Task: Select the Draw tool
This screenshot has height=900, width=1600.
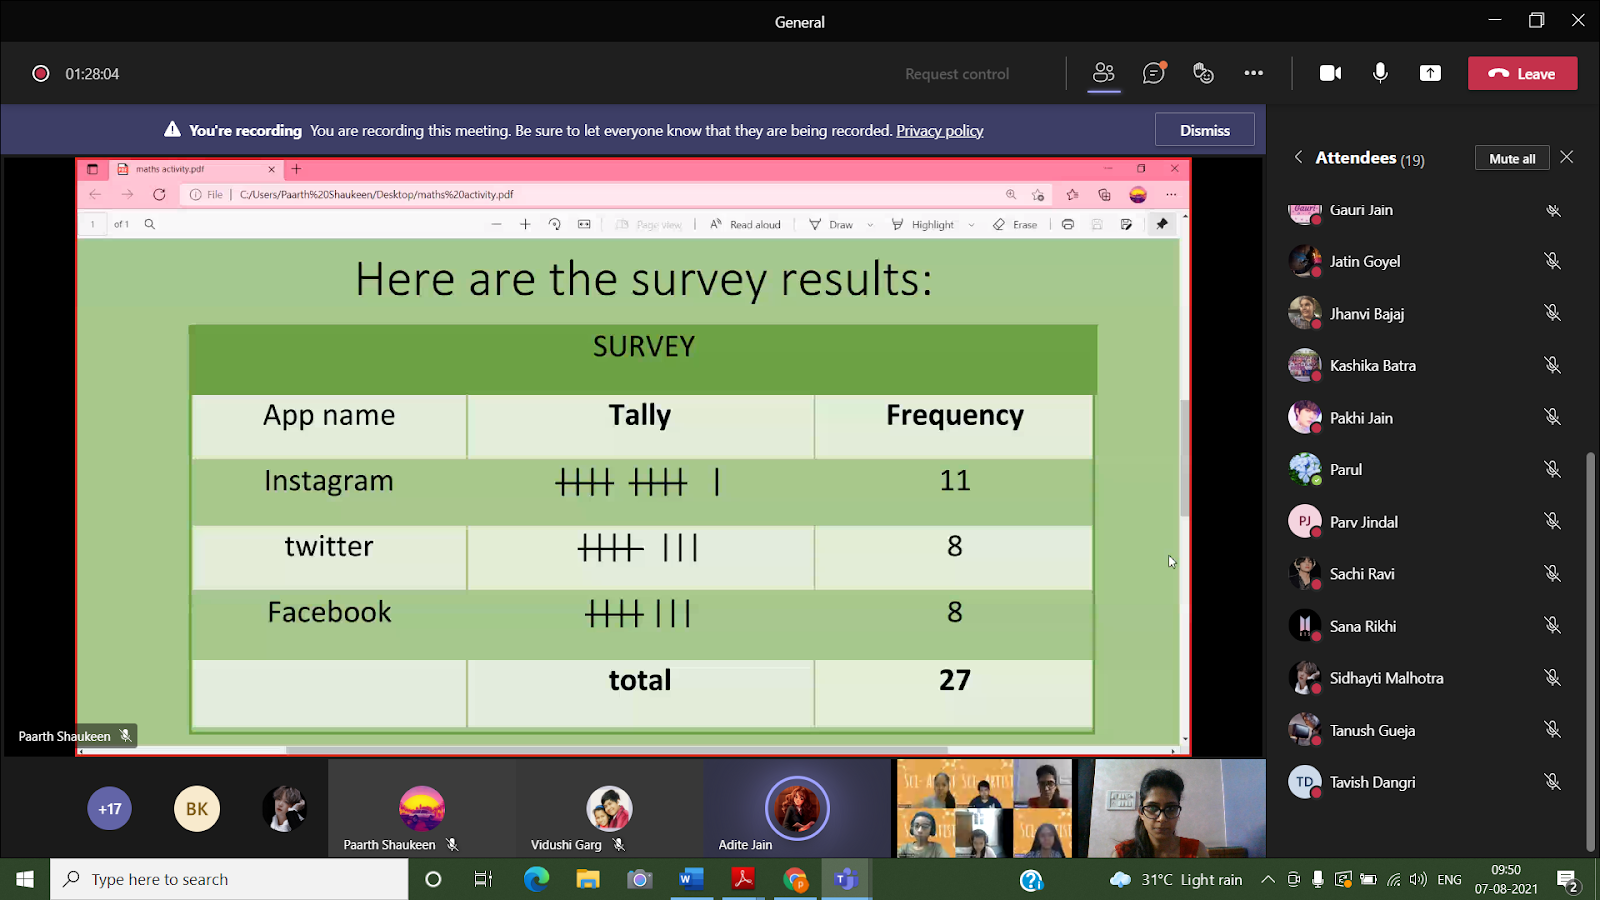Action: [x=832, y=224]
